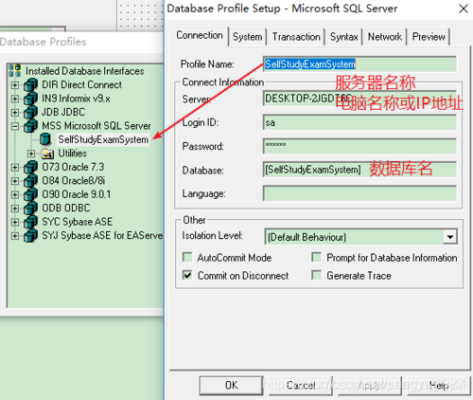Click the O84 Oracle8/8i database icon
The width and height of the screenshot is (473, 400).
(x=30, y=181)
